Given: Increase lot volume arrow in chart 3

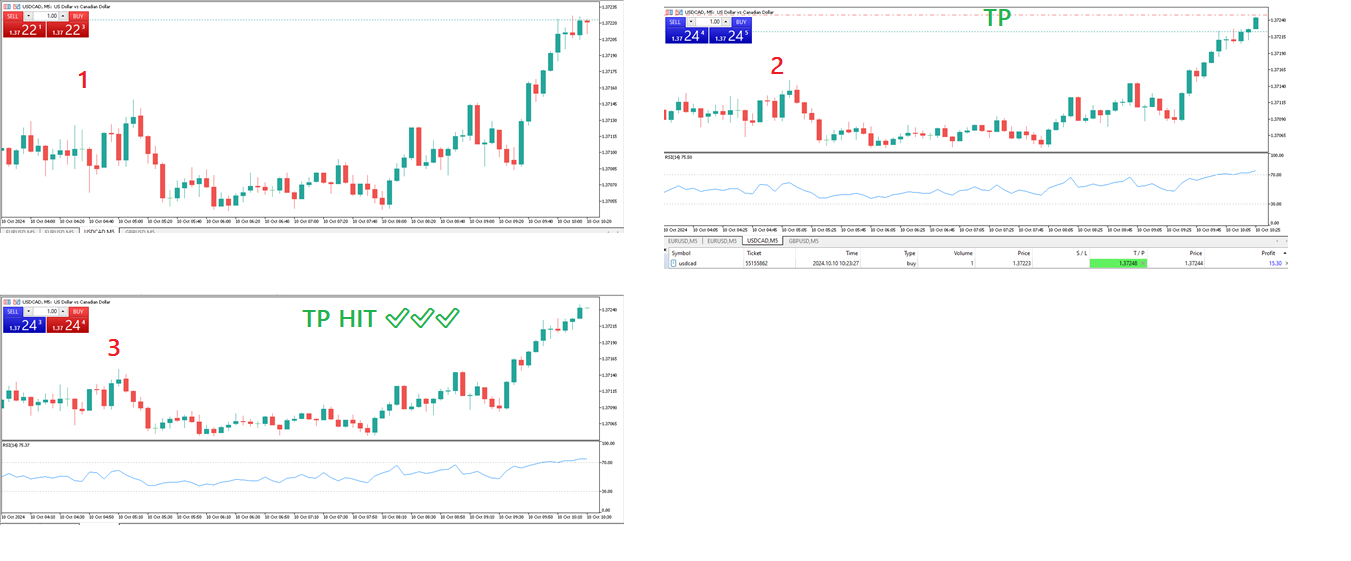Looking at the screenshot, I should [x=64, y=311].
